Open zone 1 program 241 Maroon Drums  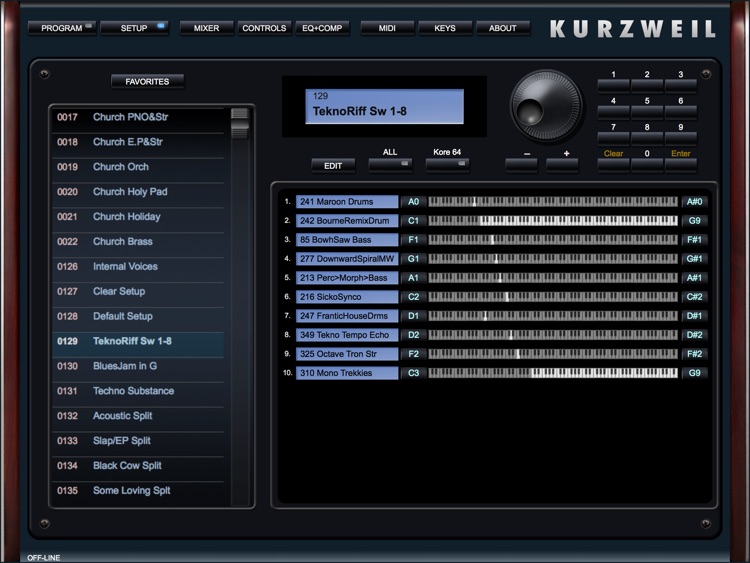(347, 202)
